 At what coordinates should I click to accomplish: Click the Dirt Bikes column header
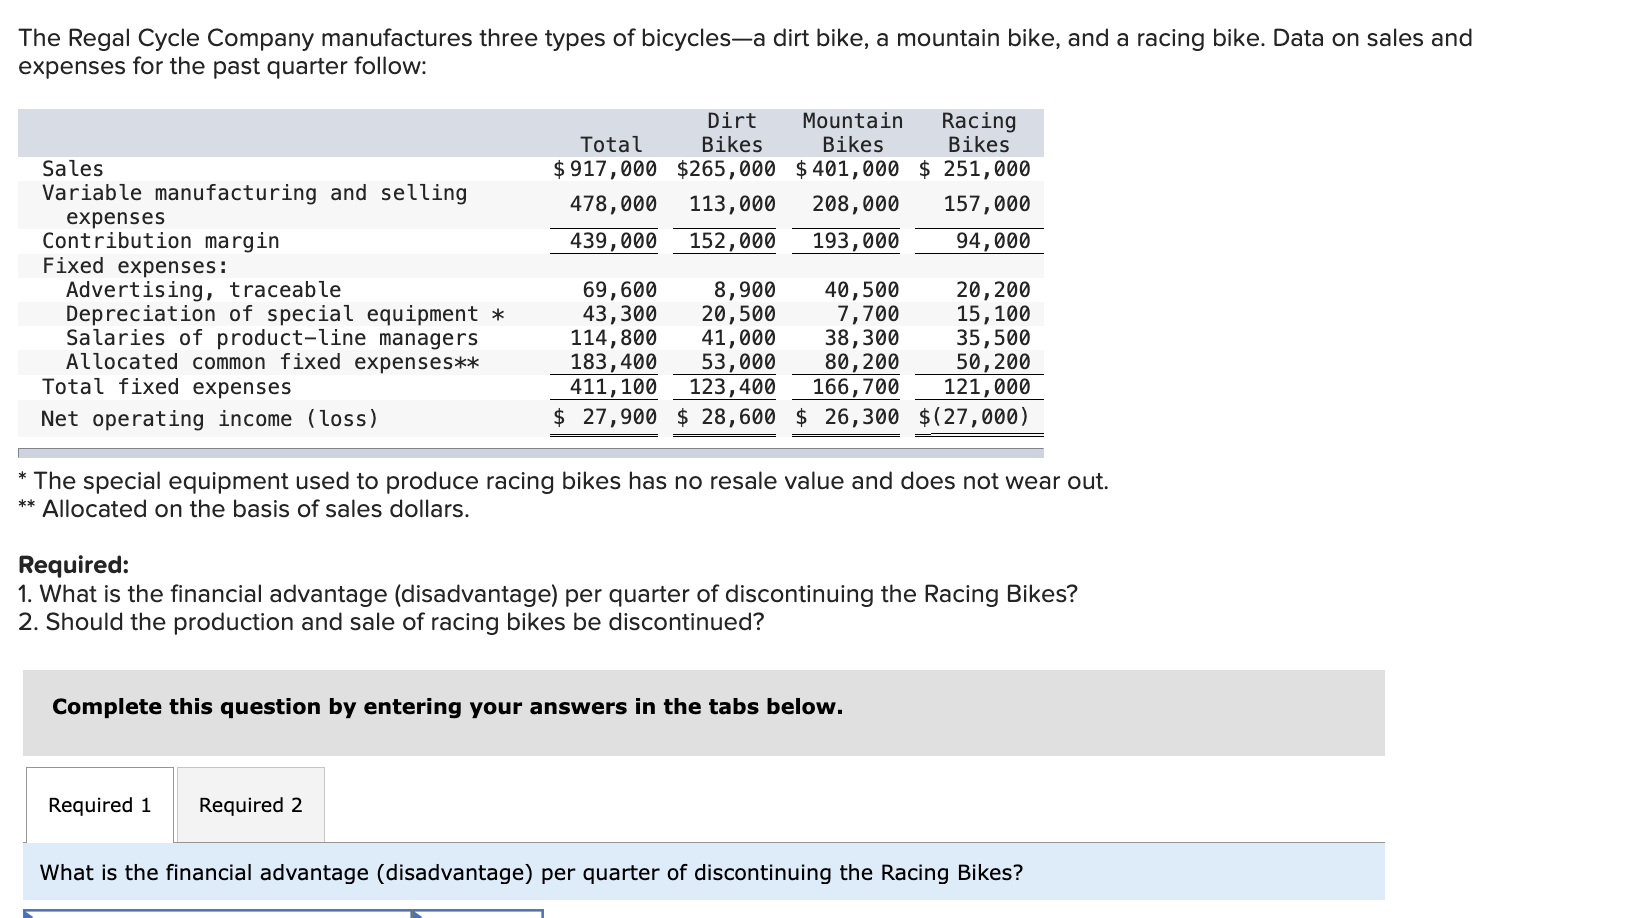click(x=731, y=132)
